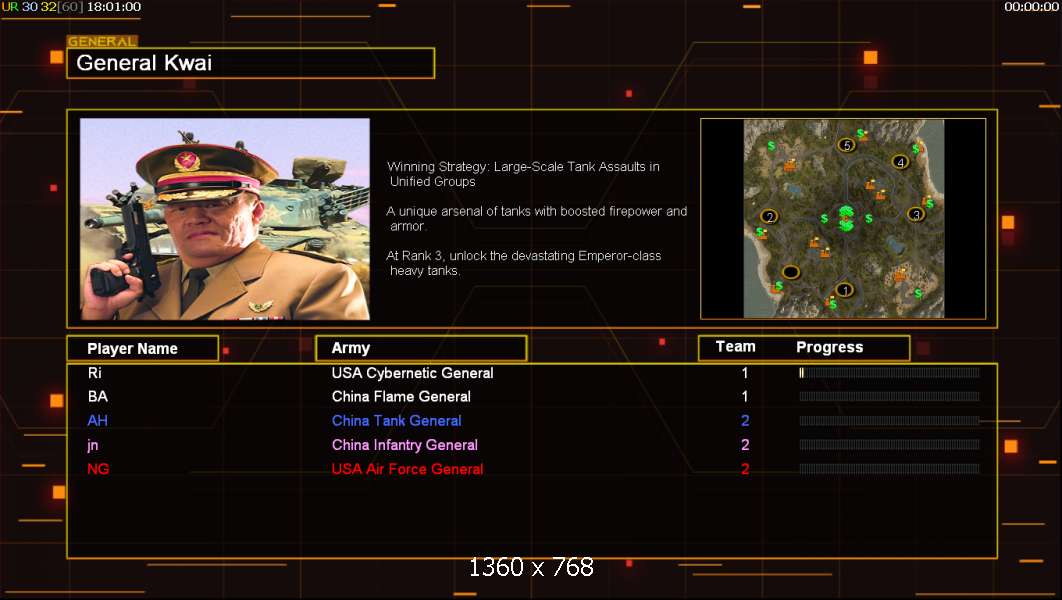Click the dollar icon left of map center

824,218
